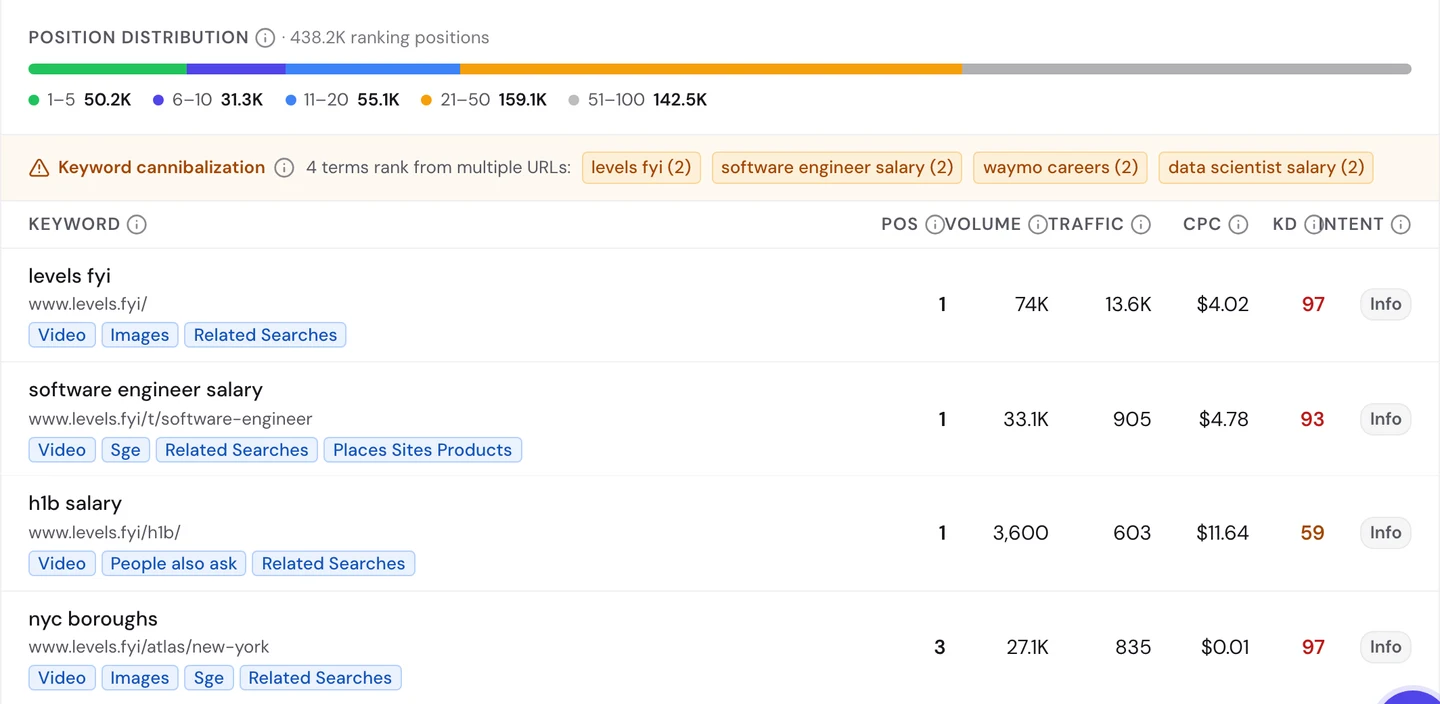Click Sge tag in software engineer row
This screenshot has height=704, width=1440.
125,450
